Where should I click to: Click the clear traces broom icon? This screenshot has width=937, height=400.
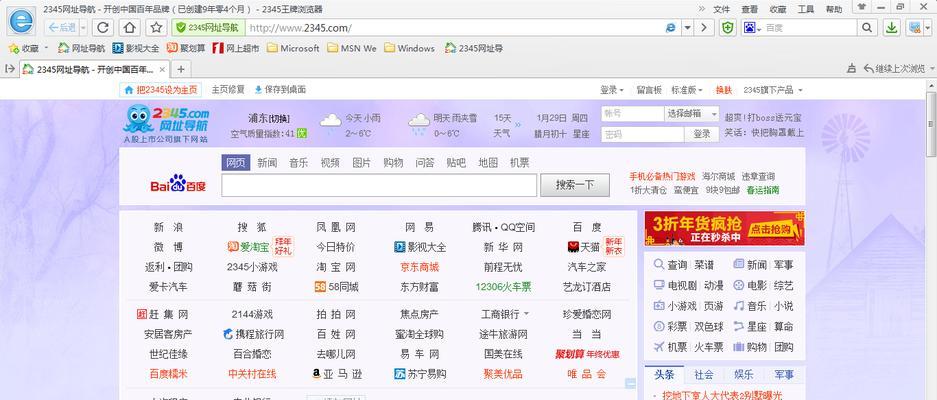point(852,69)
